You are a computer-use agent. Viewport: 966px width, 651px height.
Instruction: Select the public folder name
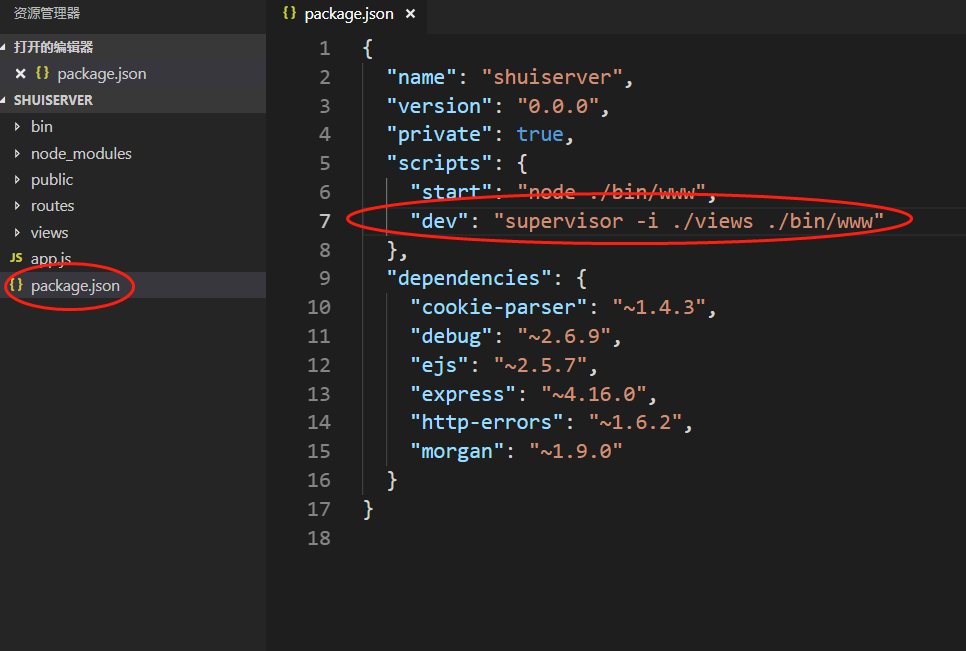52,180
